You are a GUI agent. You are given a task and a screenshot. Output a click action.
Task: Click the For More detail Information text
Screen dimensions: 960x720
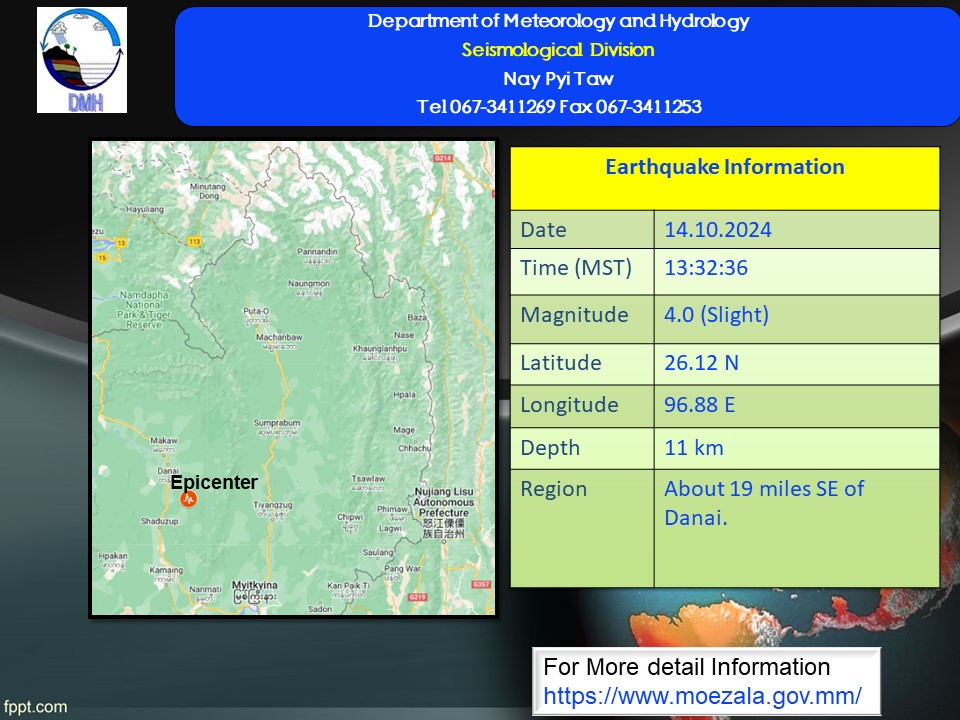(686, 667)
